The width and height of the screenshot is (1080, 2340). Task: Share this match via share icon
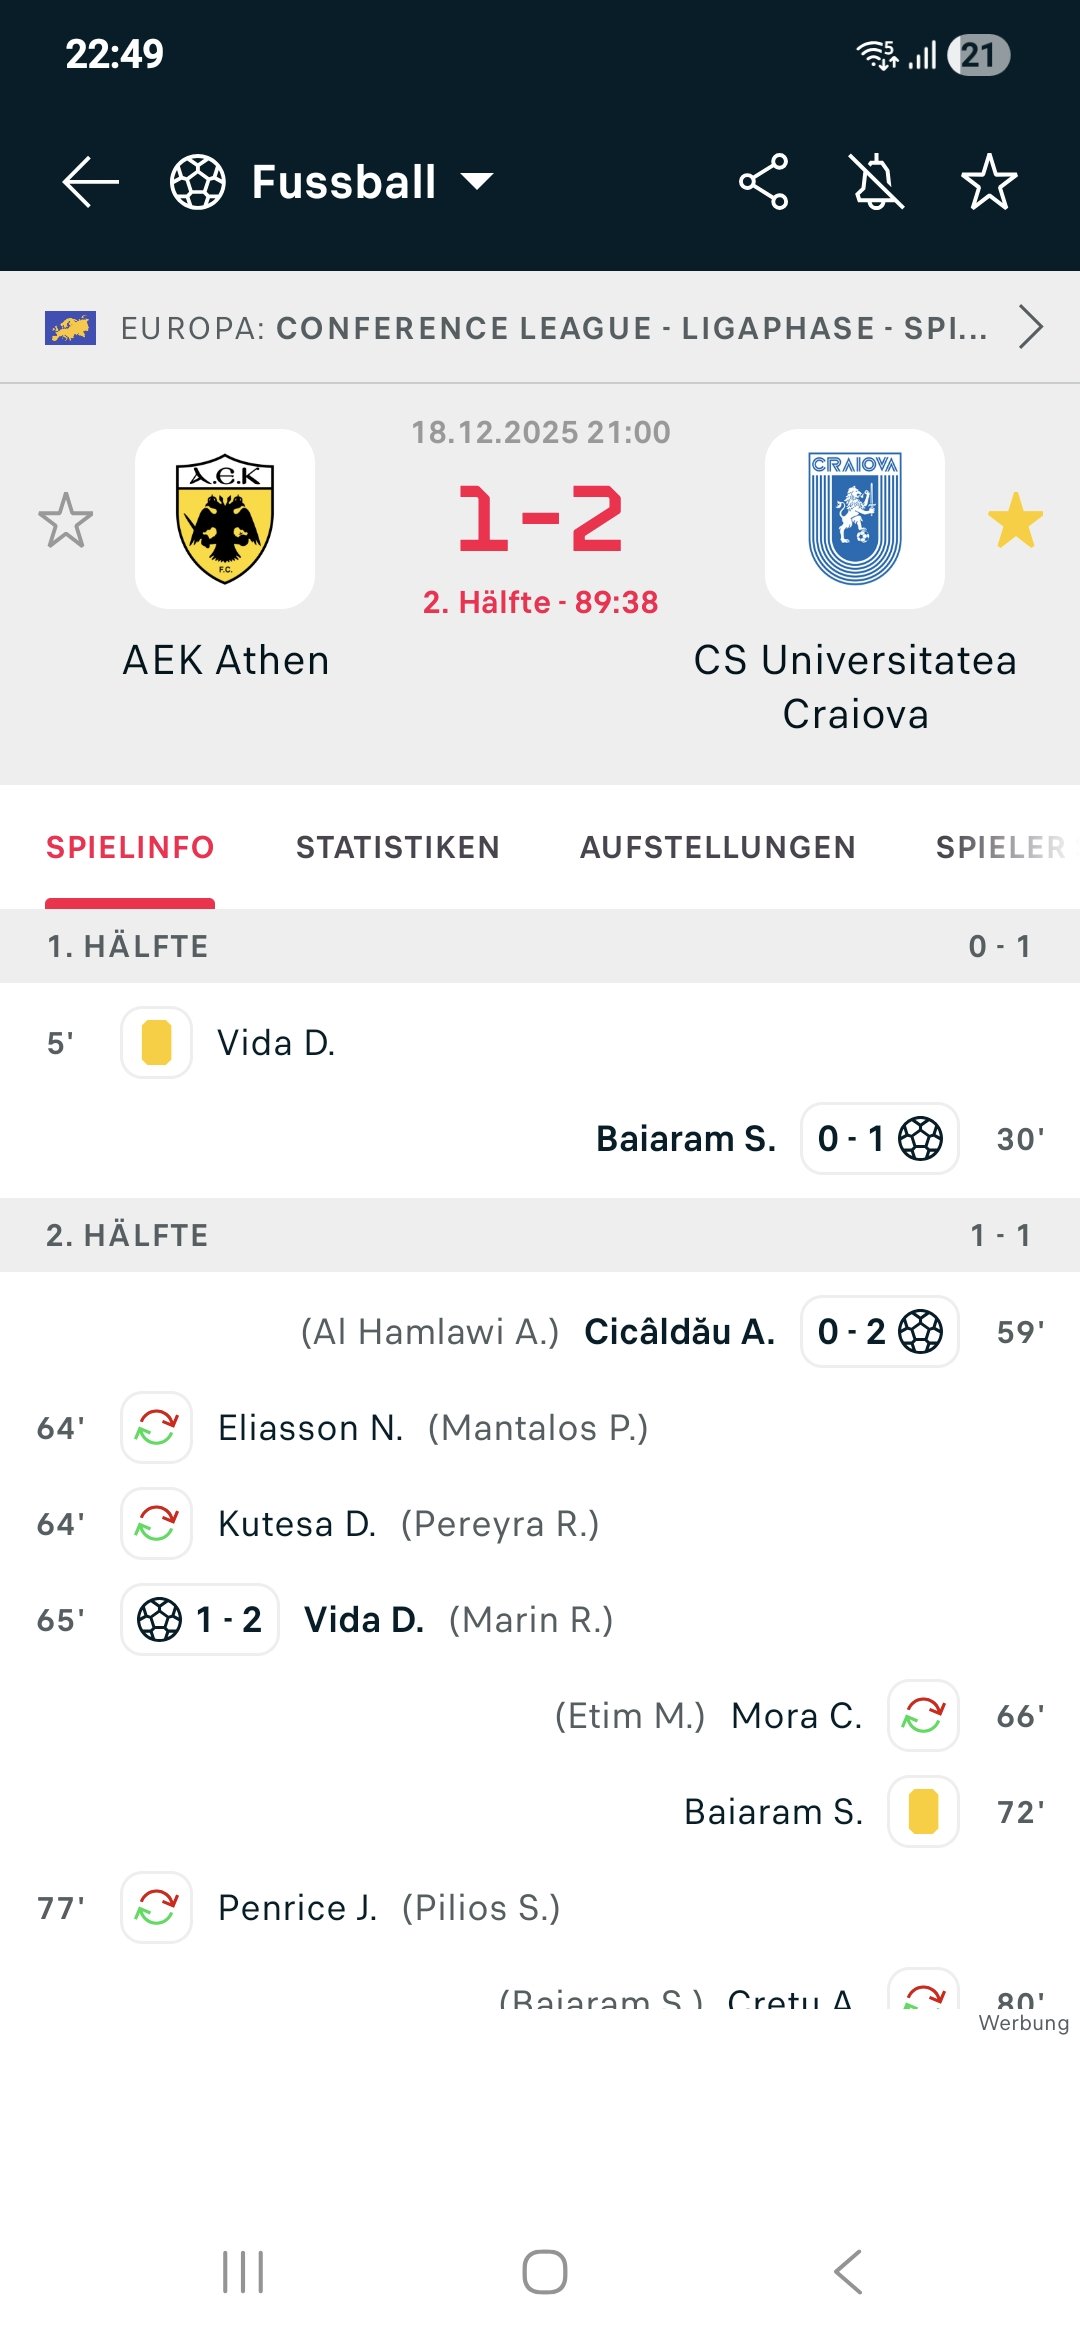tap(764, 182)
